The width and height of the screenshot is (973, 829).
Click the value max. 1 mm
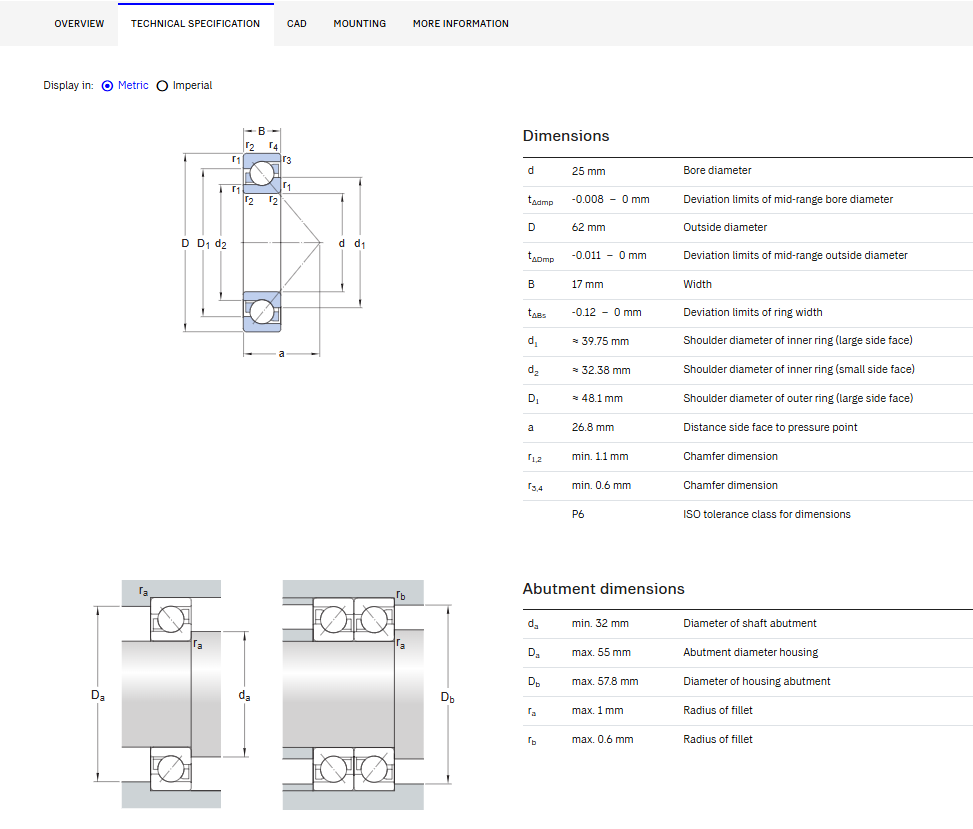click(598, 710)
